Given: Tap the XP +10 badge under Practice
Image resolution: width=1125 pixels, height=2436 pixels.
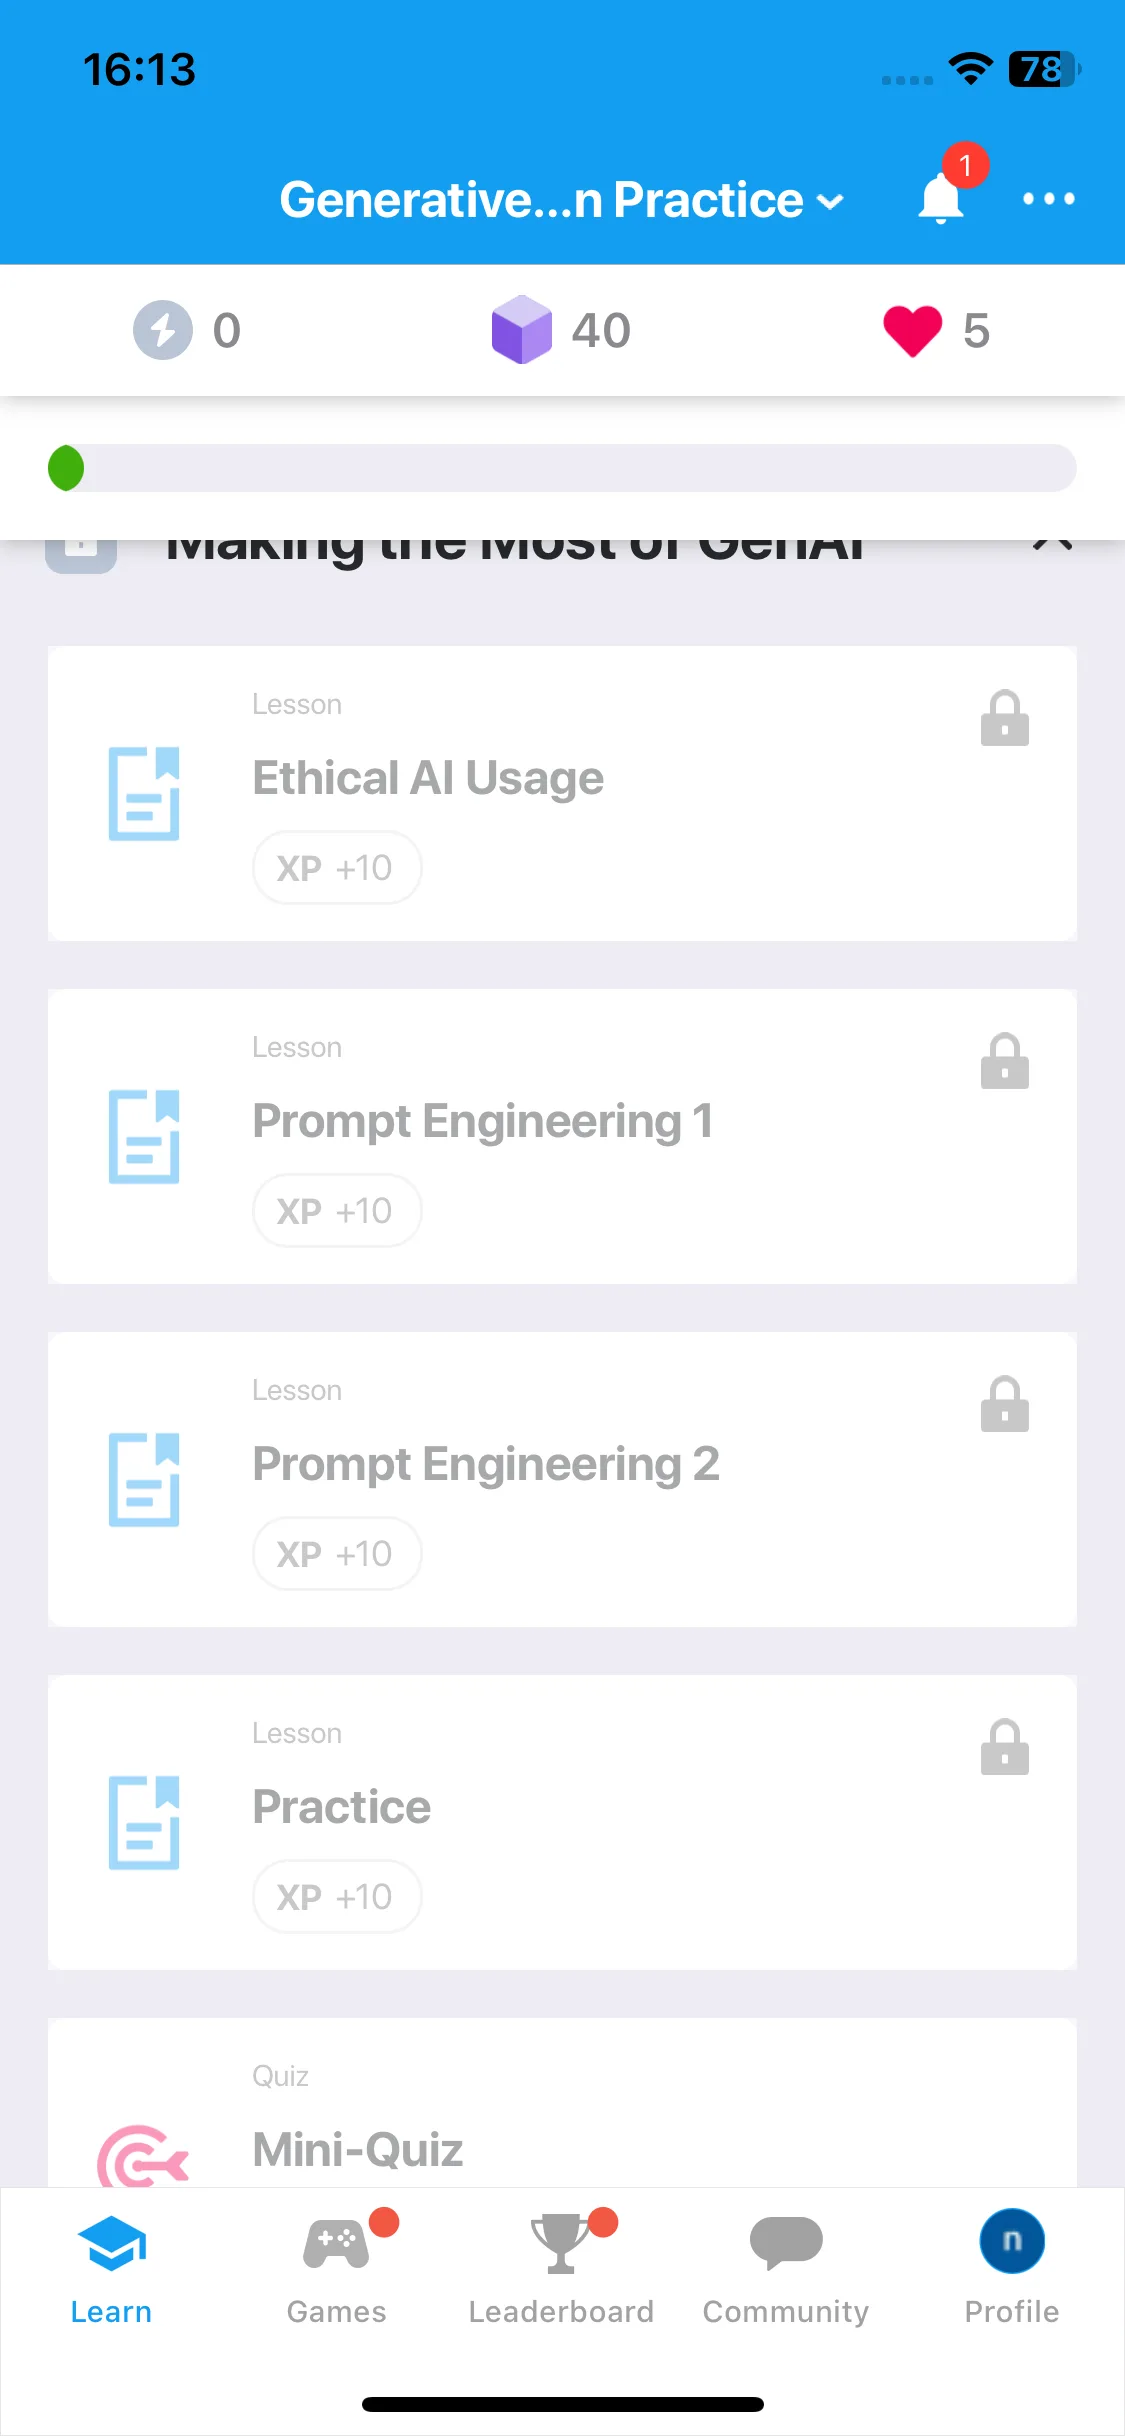Looking at the screenshot, I should click(337, 1896).
